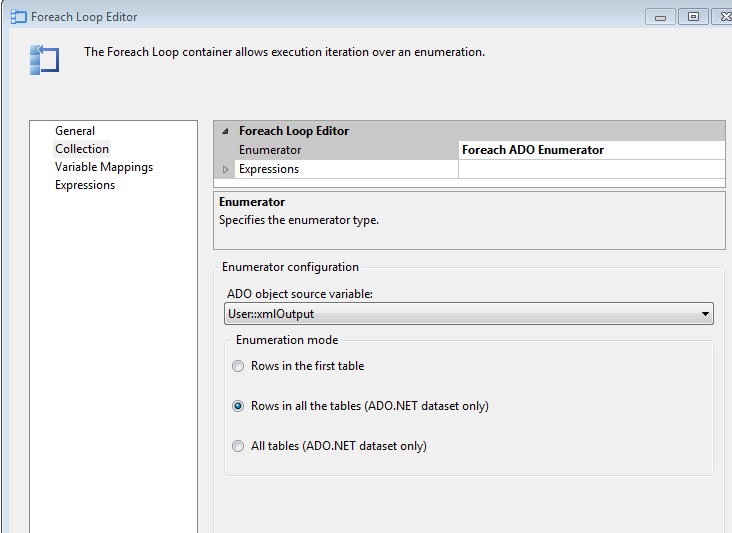The height and width of the screenshot is (533, 732).
Task: Go to the Expressions page in sidebar
Action: pos(85,185)
